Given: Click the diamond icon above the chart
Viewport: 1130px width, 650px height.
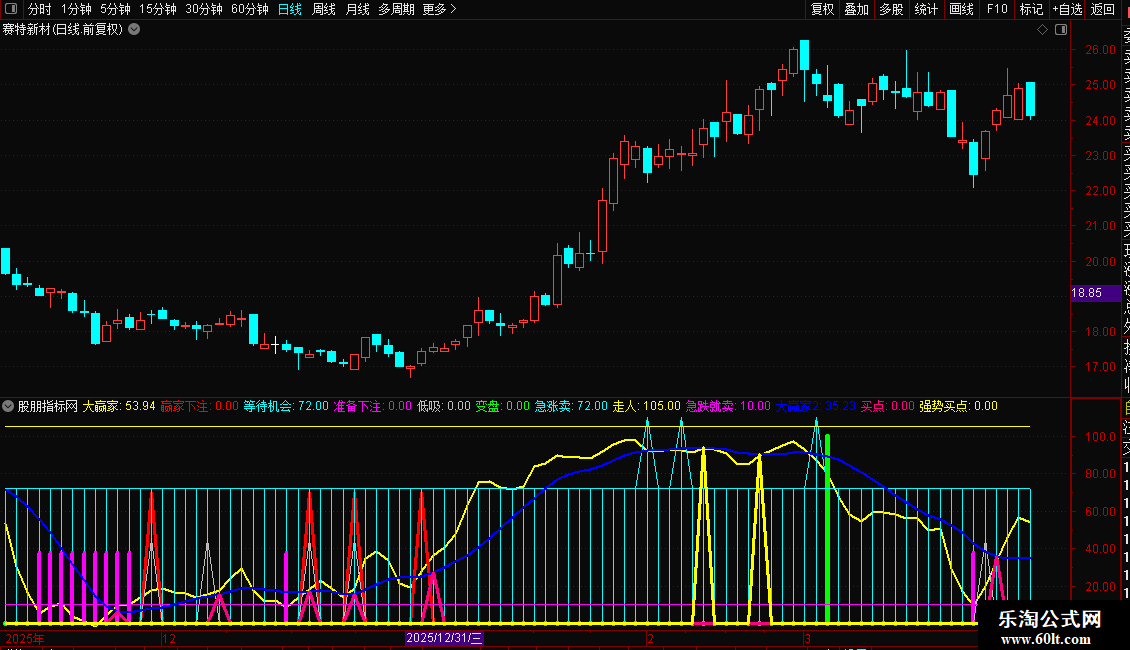Looking at the screenshot, I should click(x=1042, y=30).
